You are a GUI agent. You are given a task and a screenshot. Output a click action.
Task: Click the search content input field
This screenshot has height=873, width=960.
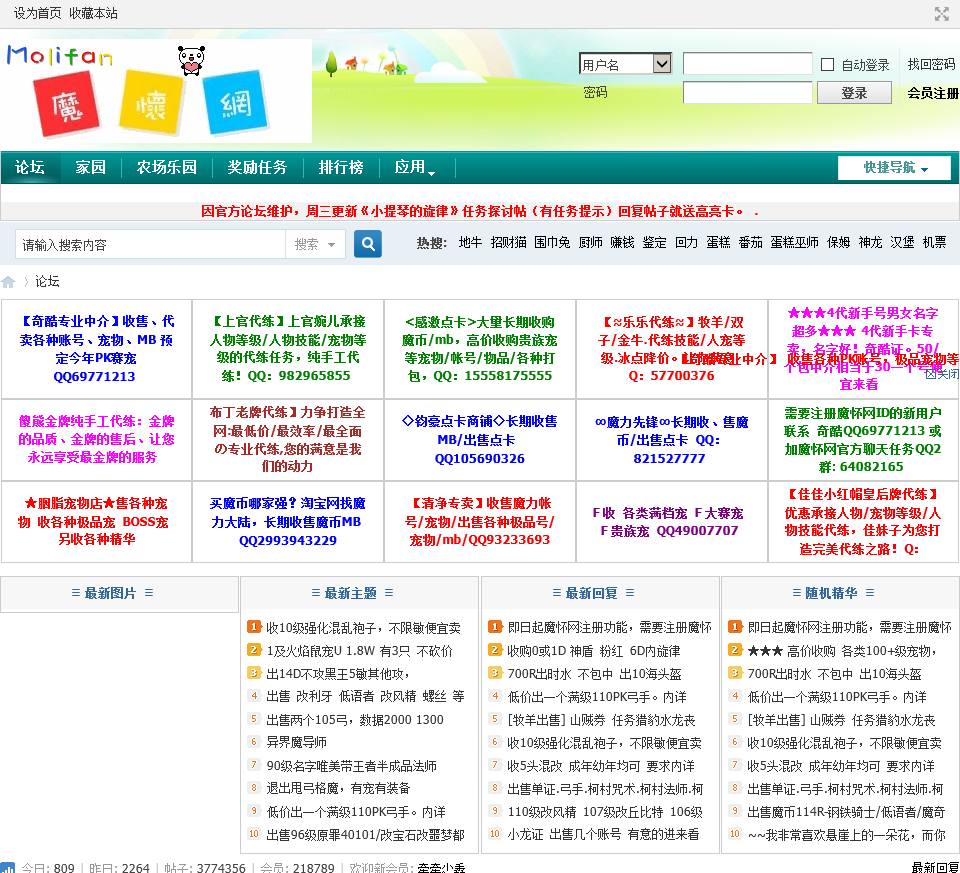(150, 244)
